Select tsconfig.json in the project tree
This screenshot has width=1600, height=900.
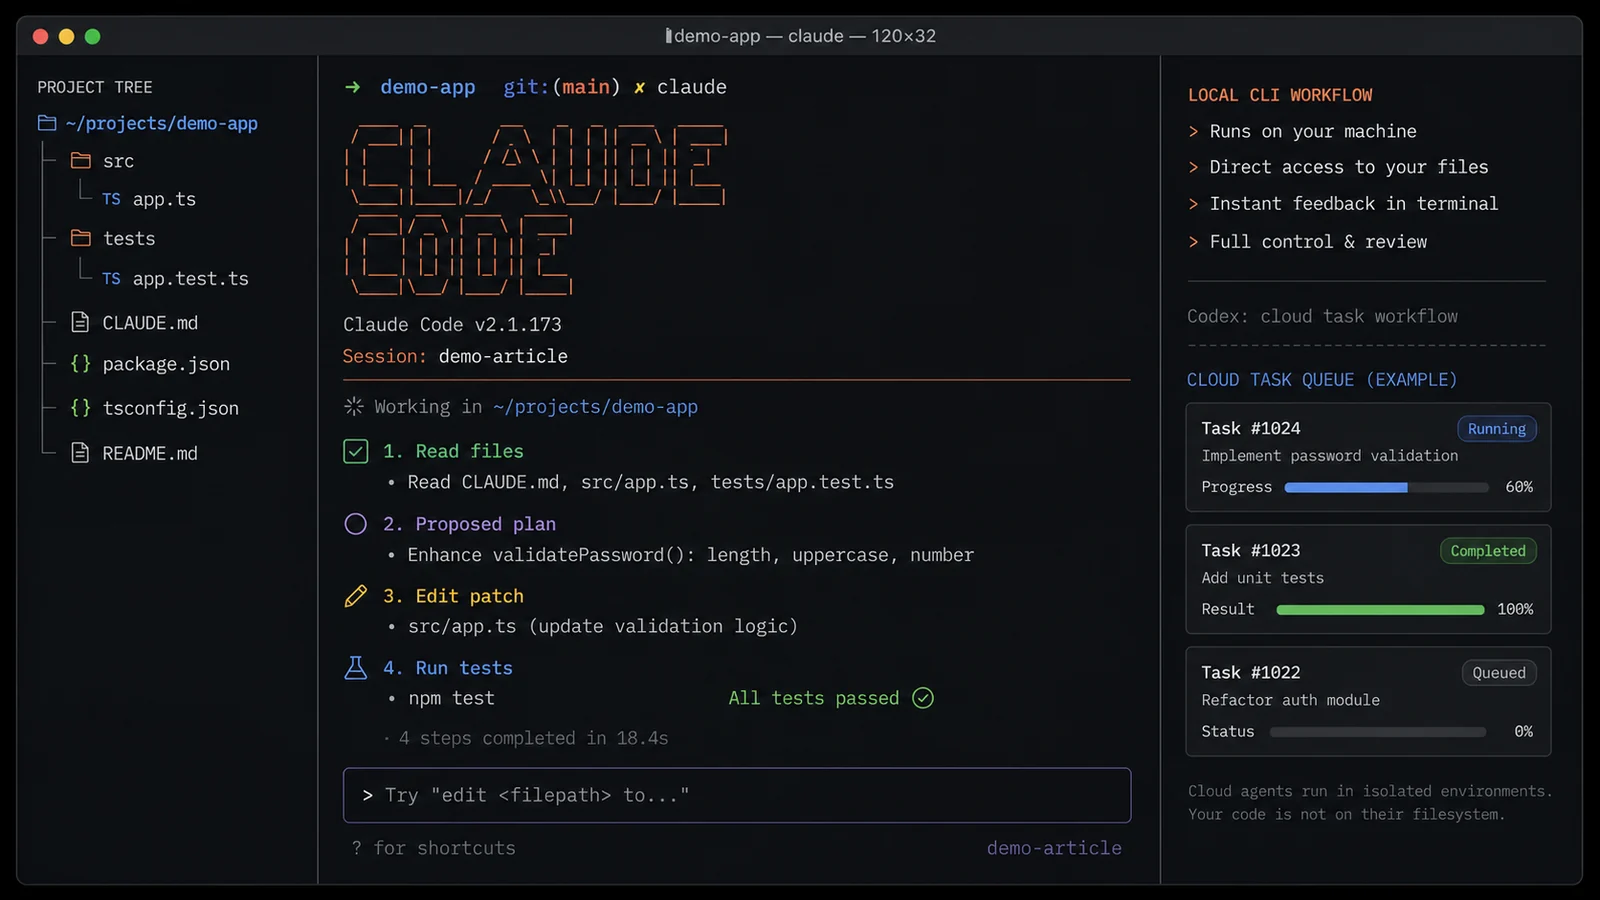pos(170,408)
